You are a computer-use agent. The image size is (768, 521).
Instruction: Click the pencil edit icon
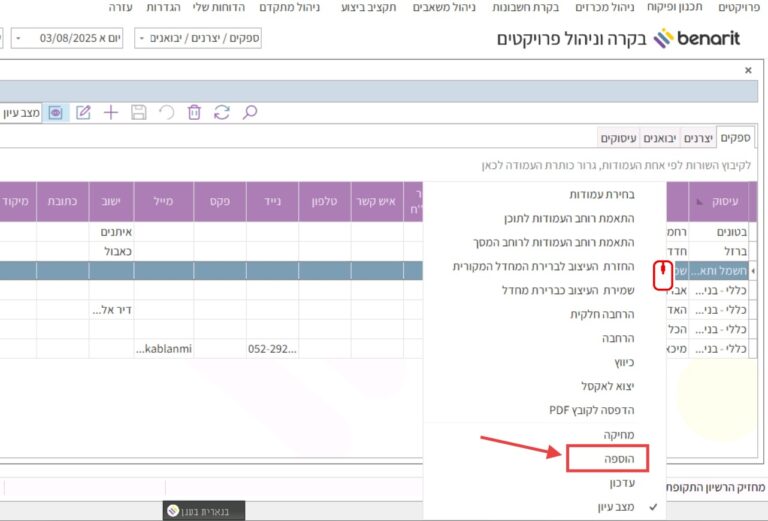pyautogui.click(x=83, y=112)
